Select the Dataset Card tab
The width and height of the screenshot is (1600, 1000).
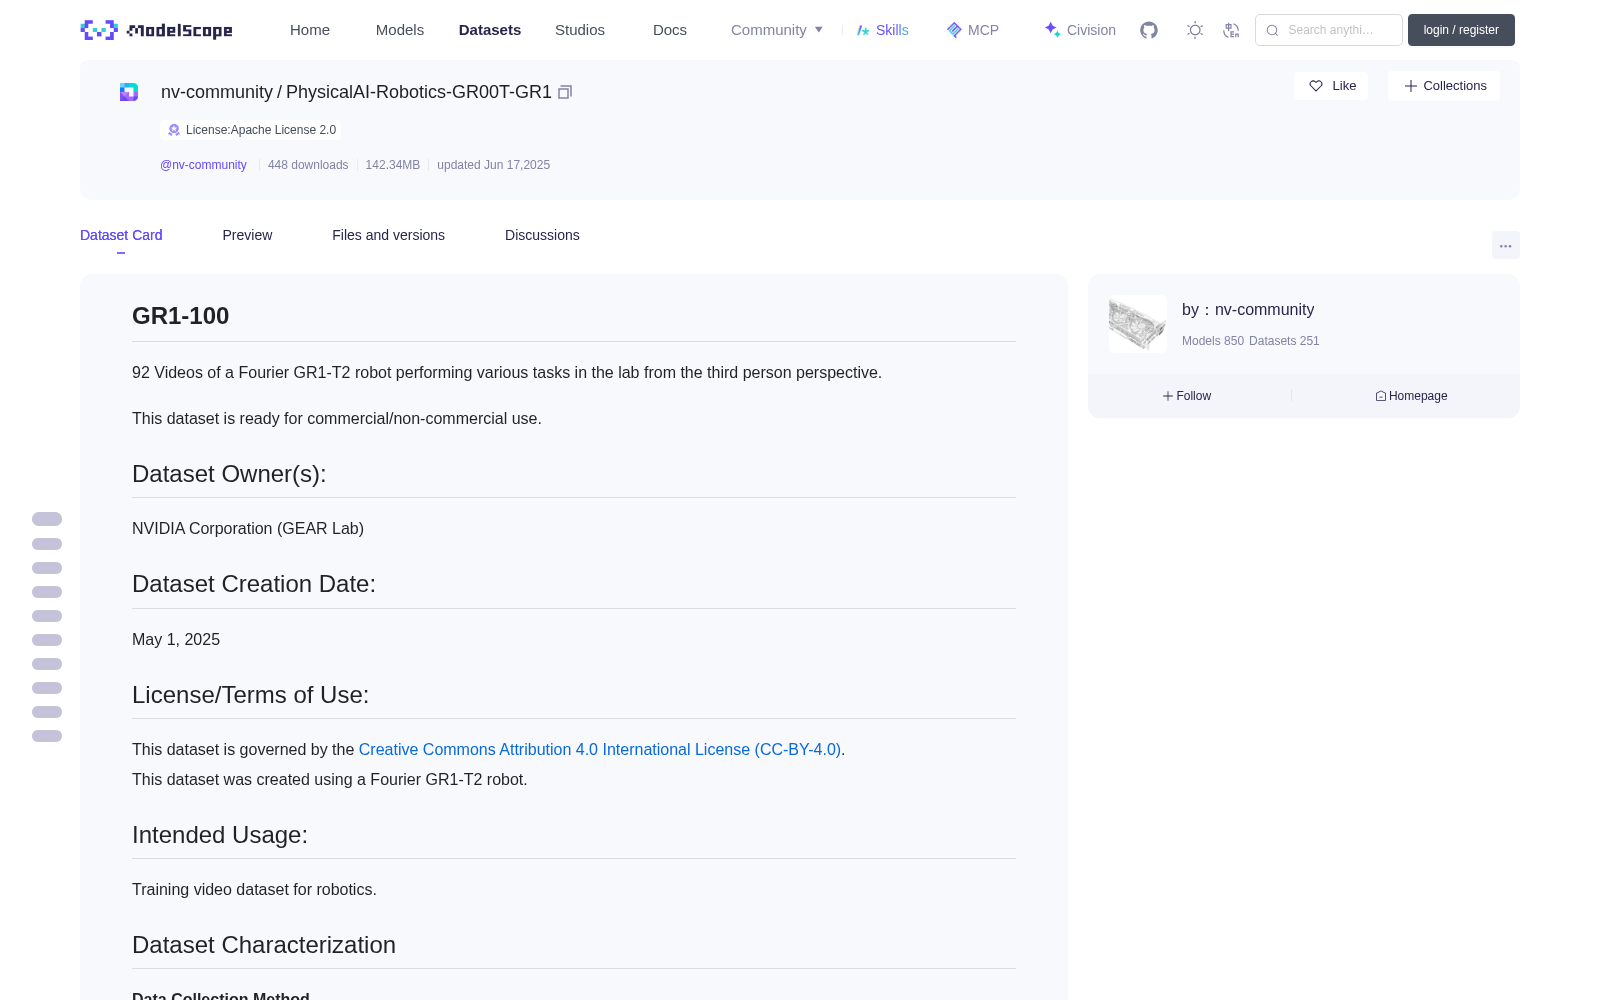121,235
